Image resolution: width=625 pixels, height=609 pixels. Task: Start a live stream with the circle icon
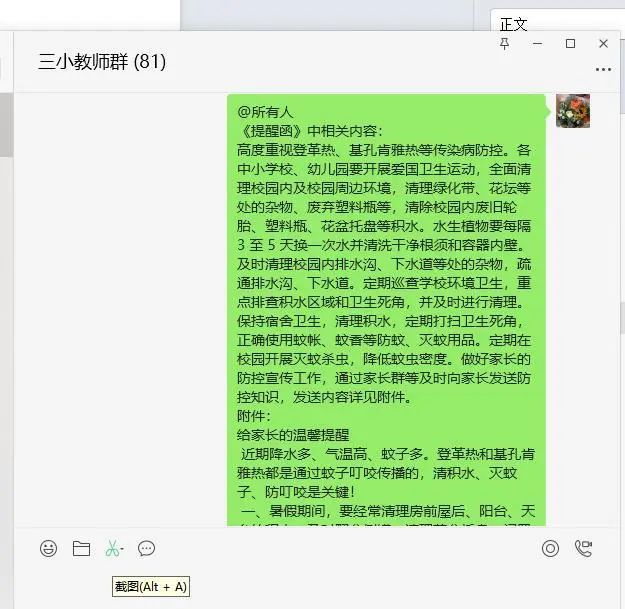(550, 548)
